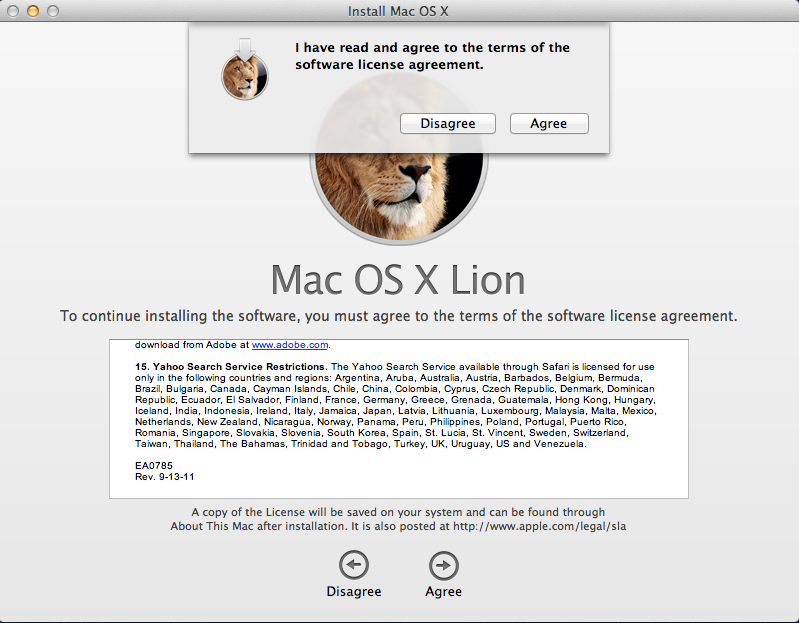The image size is (799, 623).
Task: Click the gray close window button
Action: (13, 11)
